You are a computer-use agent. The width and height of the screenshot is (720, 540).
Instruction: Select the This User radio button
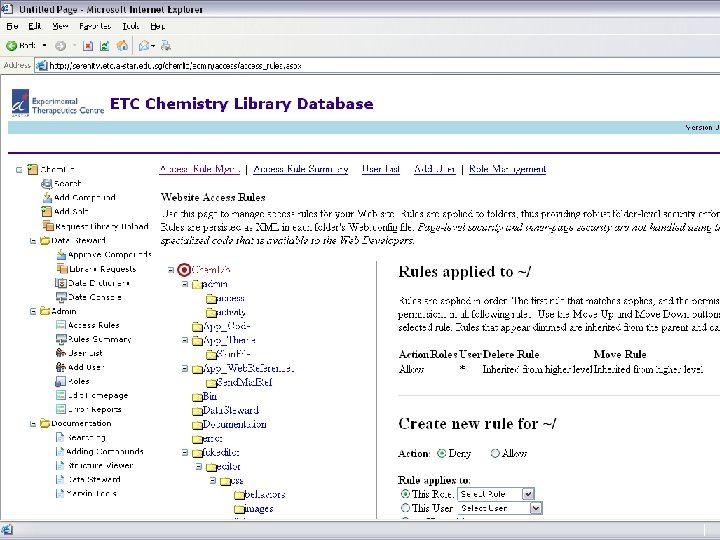pos(405,508)
